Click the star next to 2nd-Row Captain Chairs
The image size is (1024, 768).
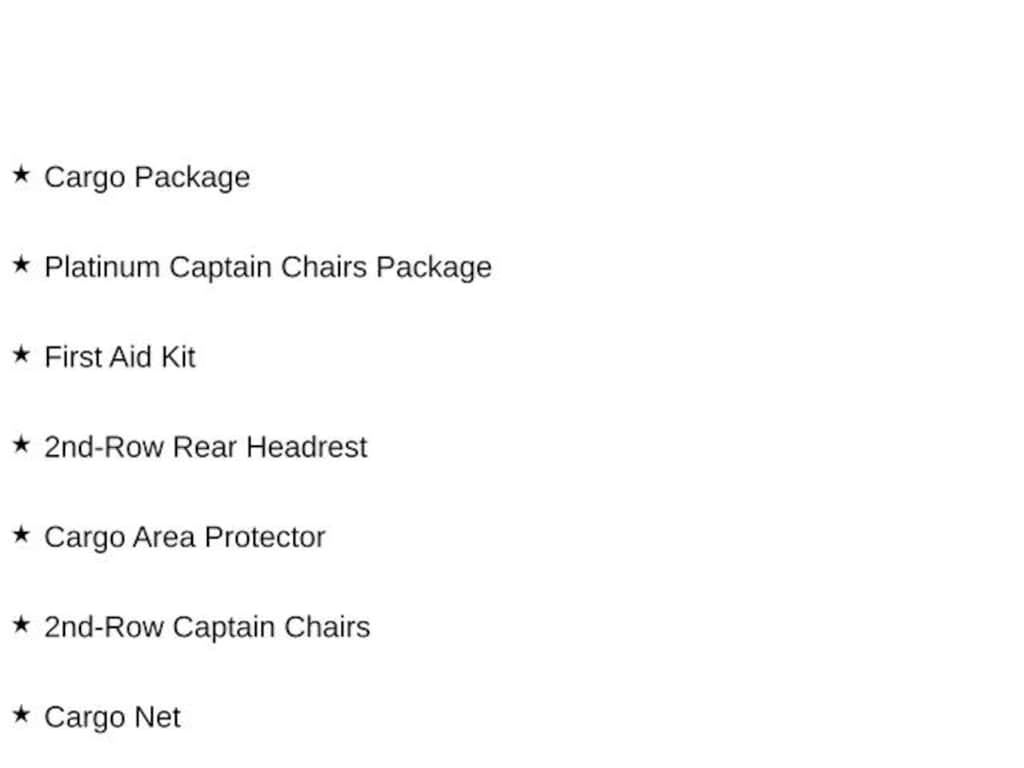21,625
